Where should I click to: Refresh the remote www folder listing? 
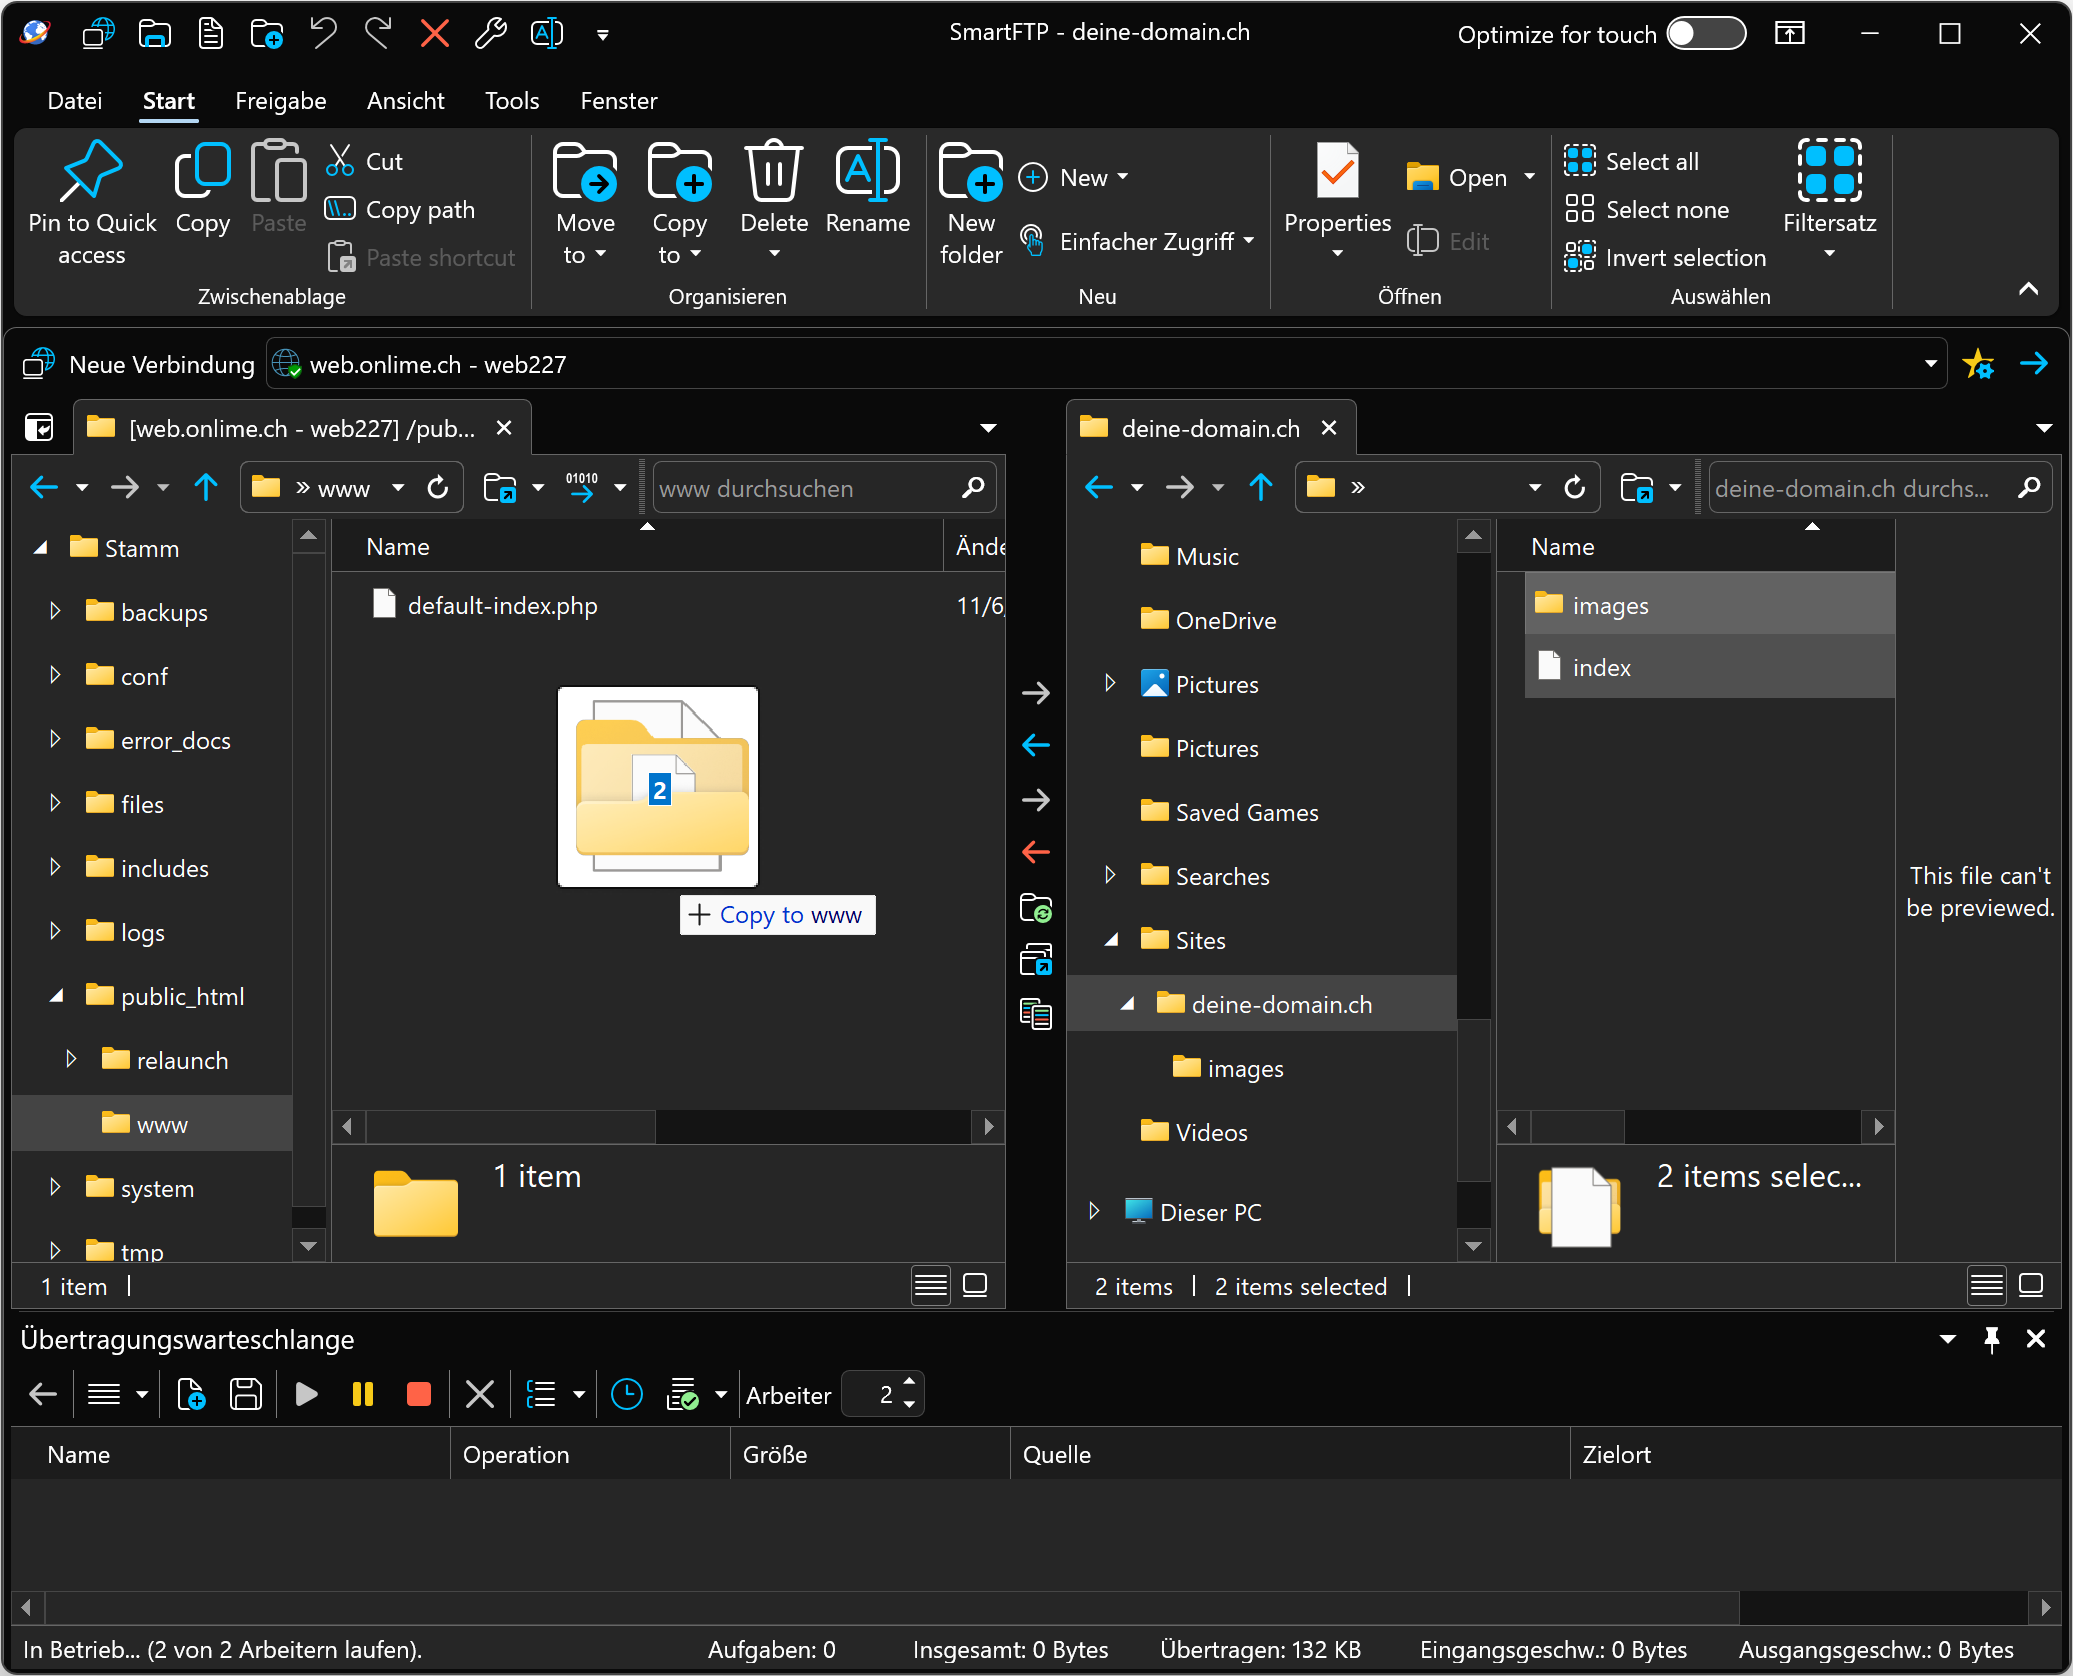click(x=438, y=488)
